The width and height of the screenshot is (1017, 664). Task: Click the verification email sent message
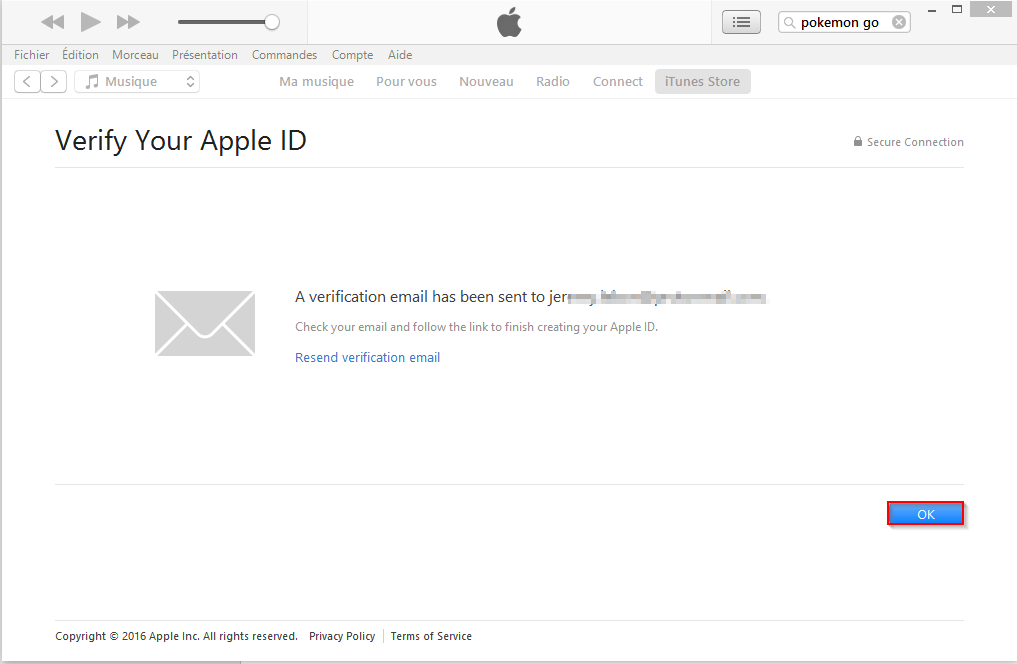531,297
